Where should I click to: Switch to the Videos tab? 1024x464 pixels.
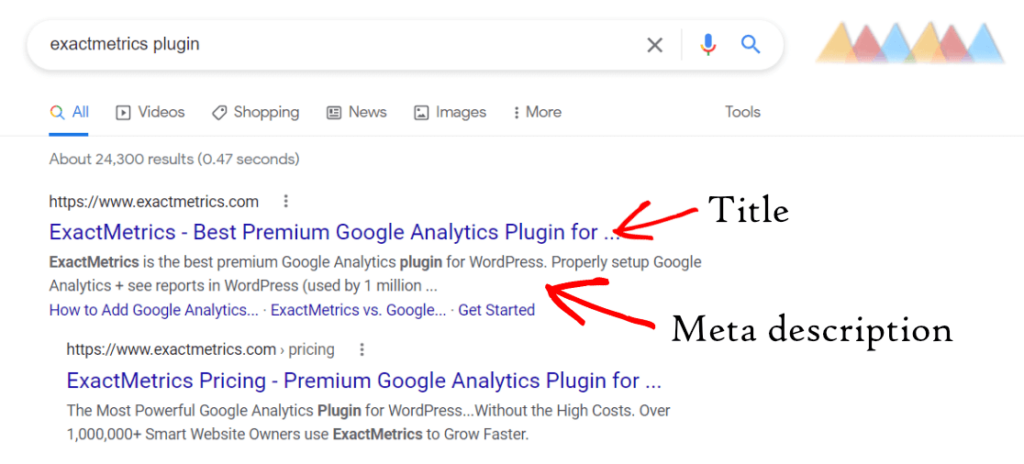[151, 112]
